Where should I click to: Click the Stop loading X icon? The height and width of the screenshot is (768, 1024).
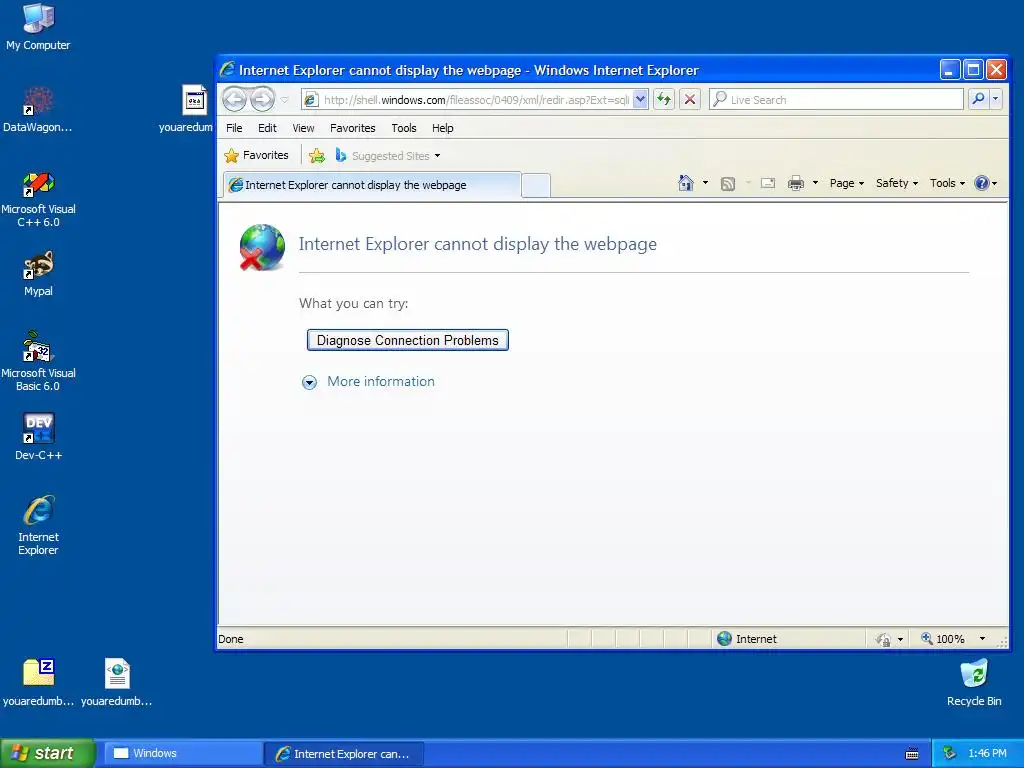tap(690, 100)
